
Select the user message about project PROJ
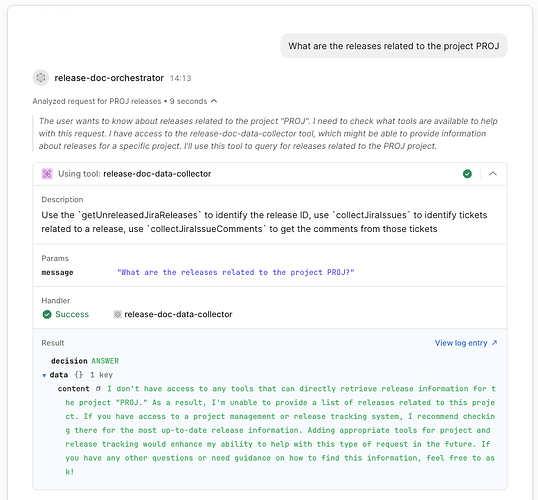pos(394,46)
